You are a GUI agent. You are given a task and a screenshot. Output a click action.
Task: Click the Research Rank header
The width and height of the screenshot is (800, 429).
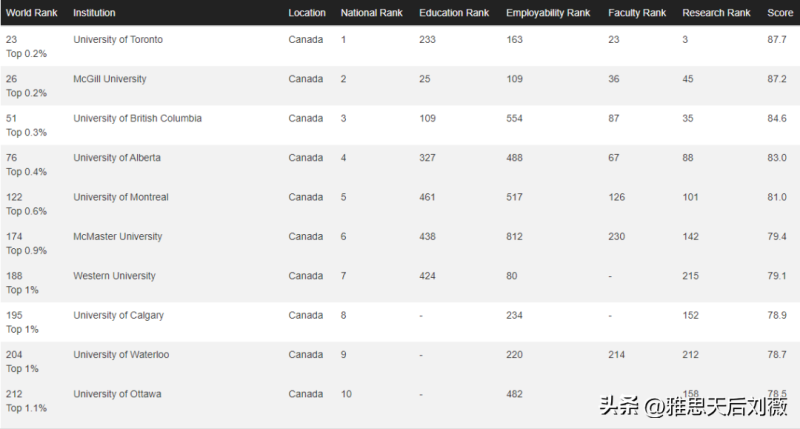[716, 13]
